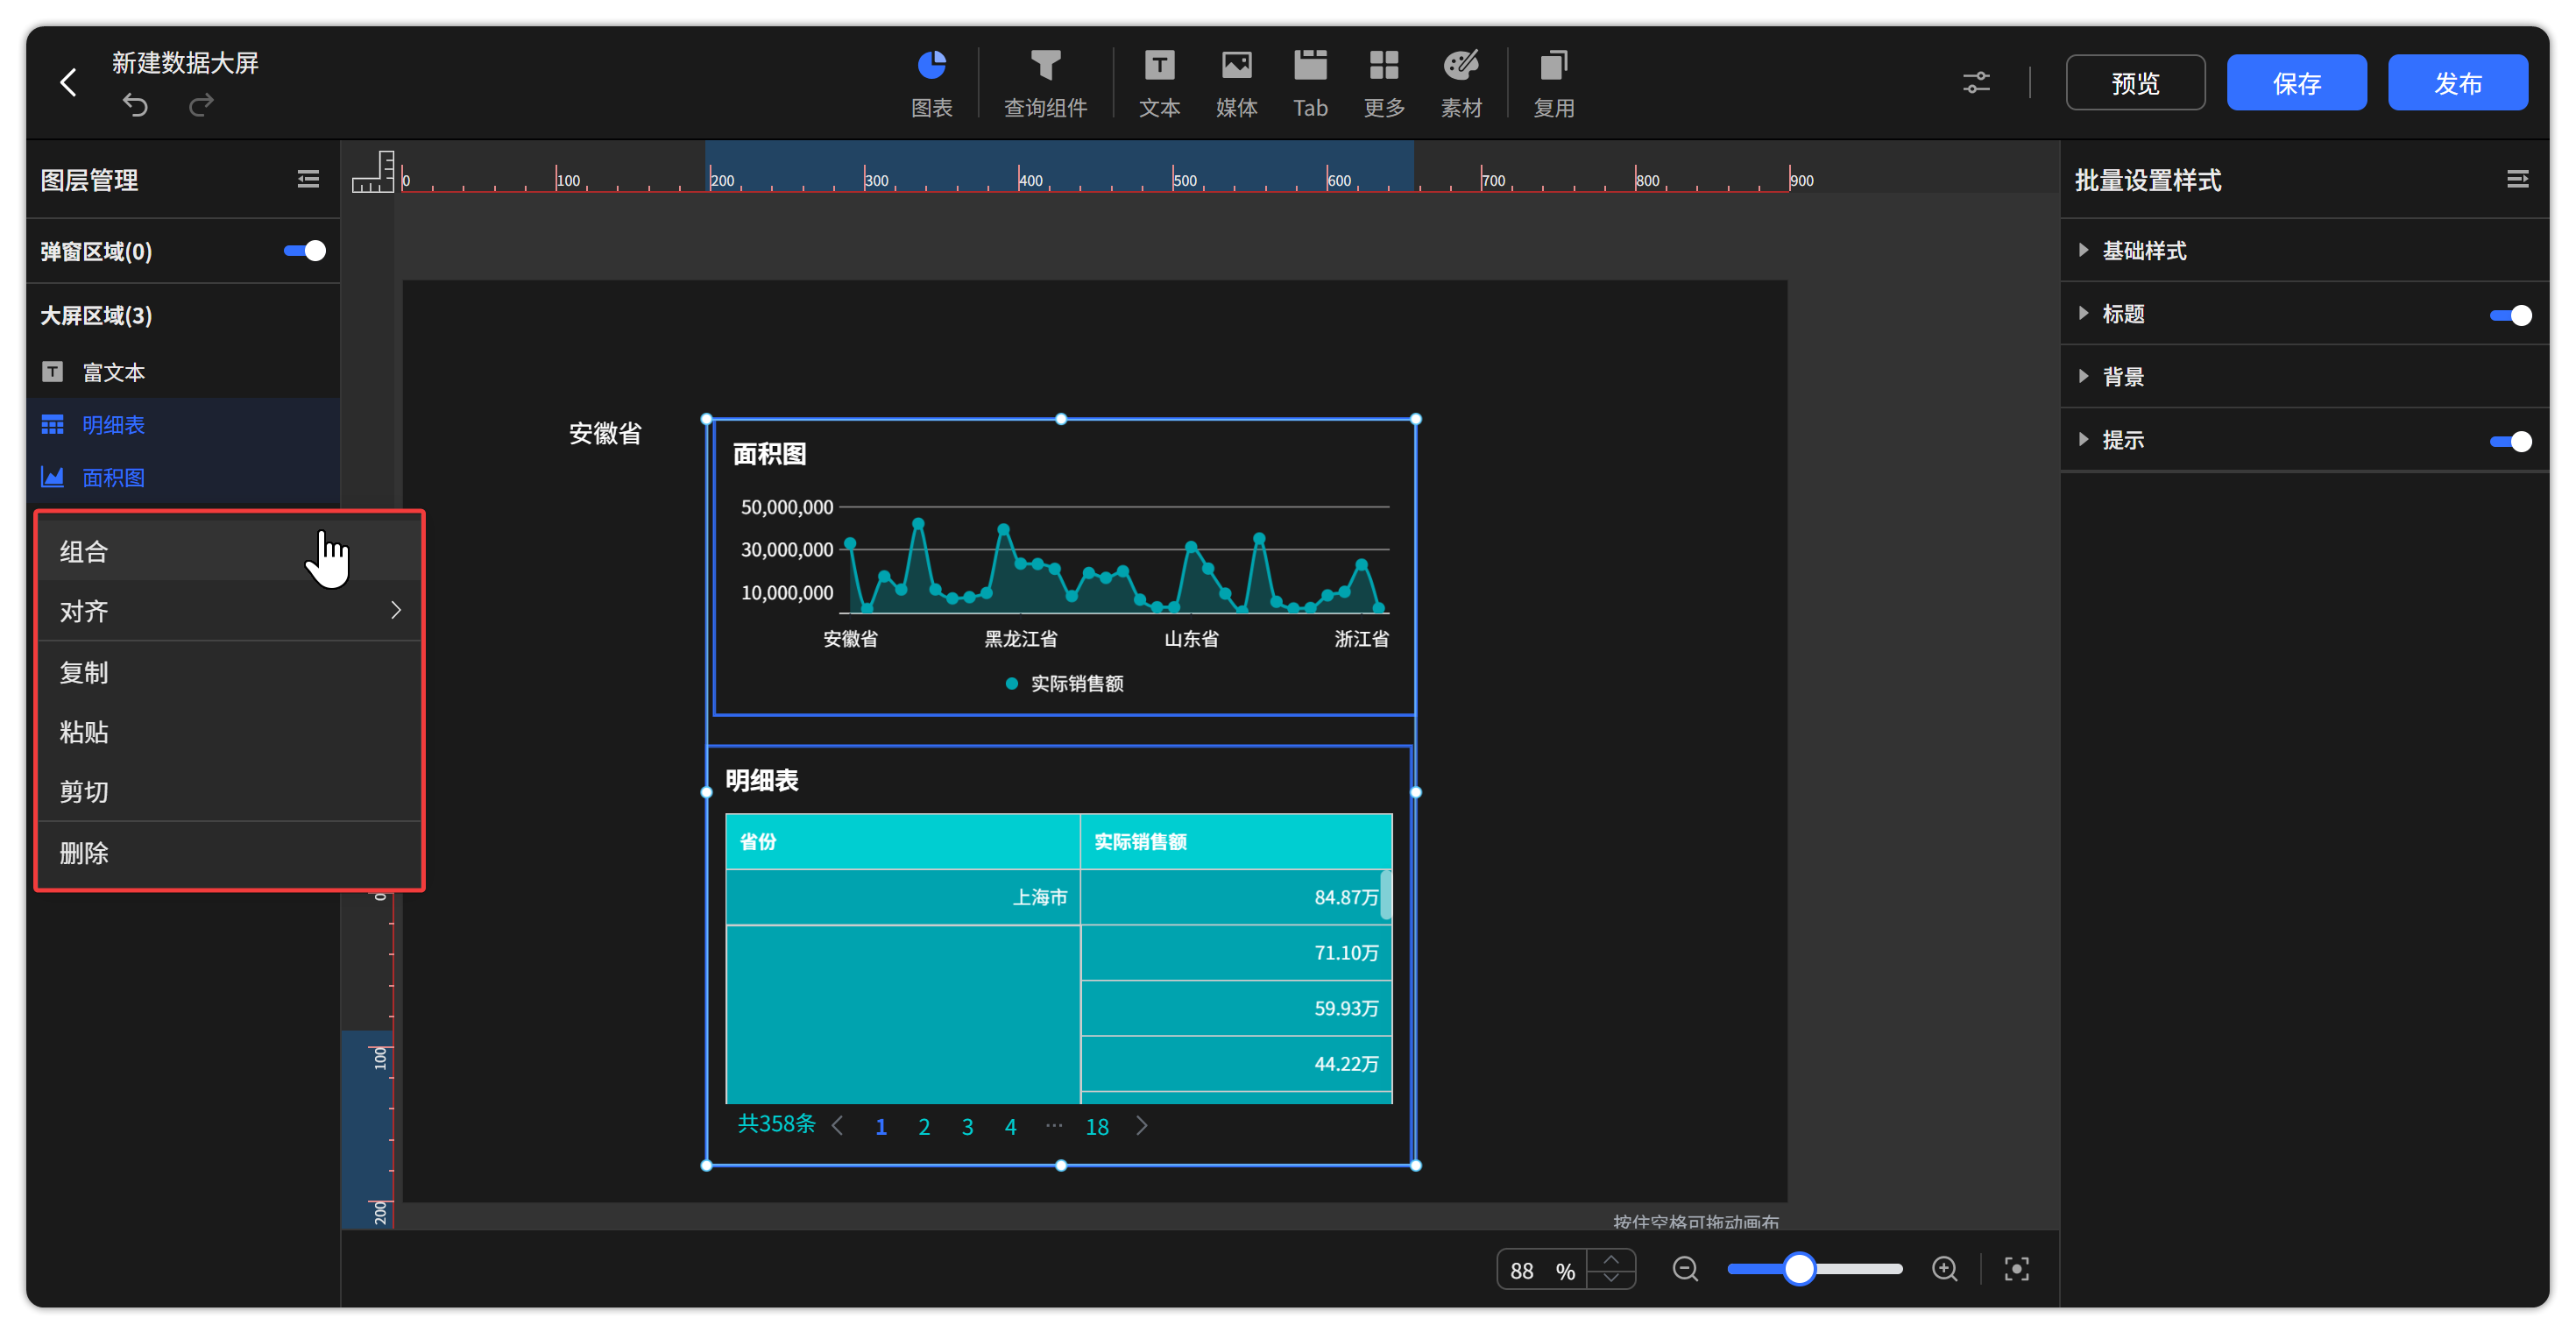Screen dimensions: 2576x1325
Task: Increase zoom percentage with up stepper
Action: pyautogui.click(x=1611, y=1260)
